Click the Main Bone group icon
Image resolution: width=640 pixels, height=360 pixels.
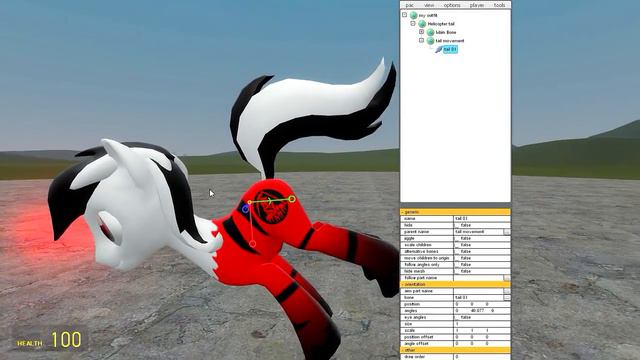point(430,32)
